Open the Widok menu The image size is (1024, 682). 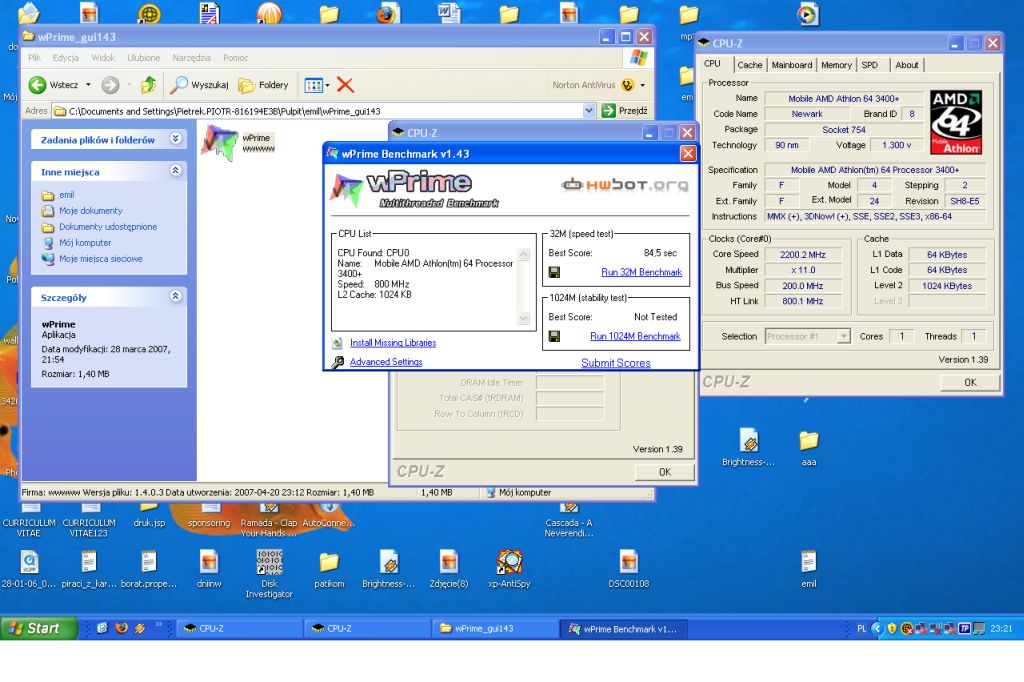[103, 58]
